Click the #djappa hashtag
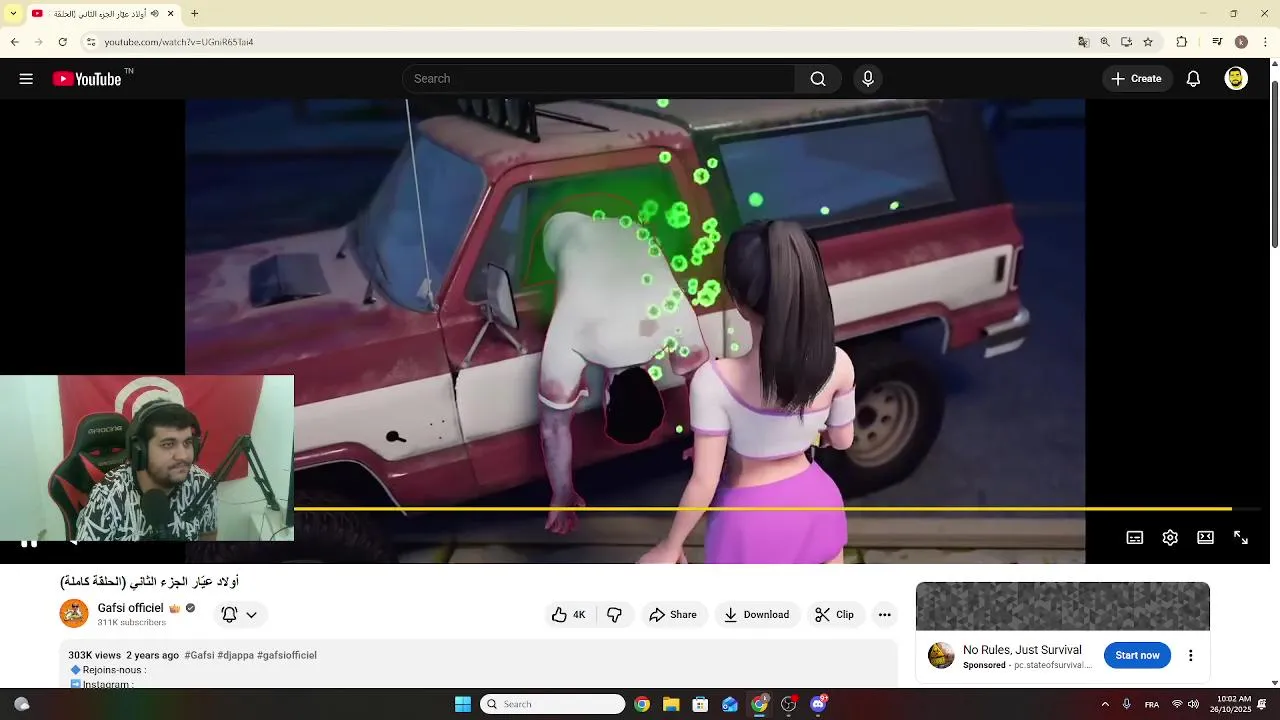This screenshot has height=720, width=1280. point(235,655)
